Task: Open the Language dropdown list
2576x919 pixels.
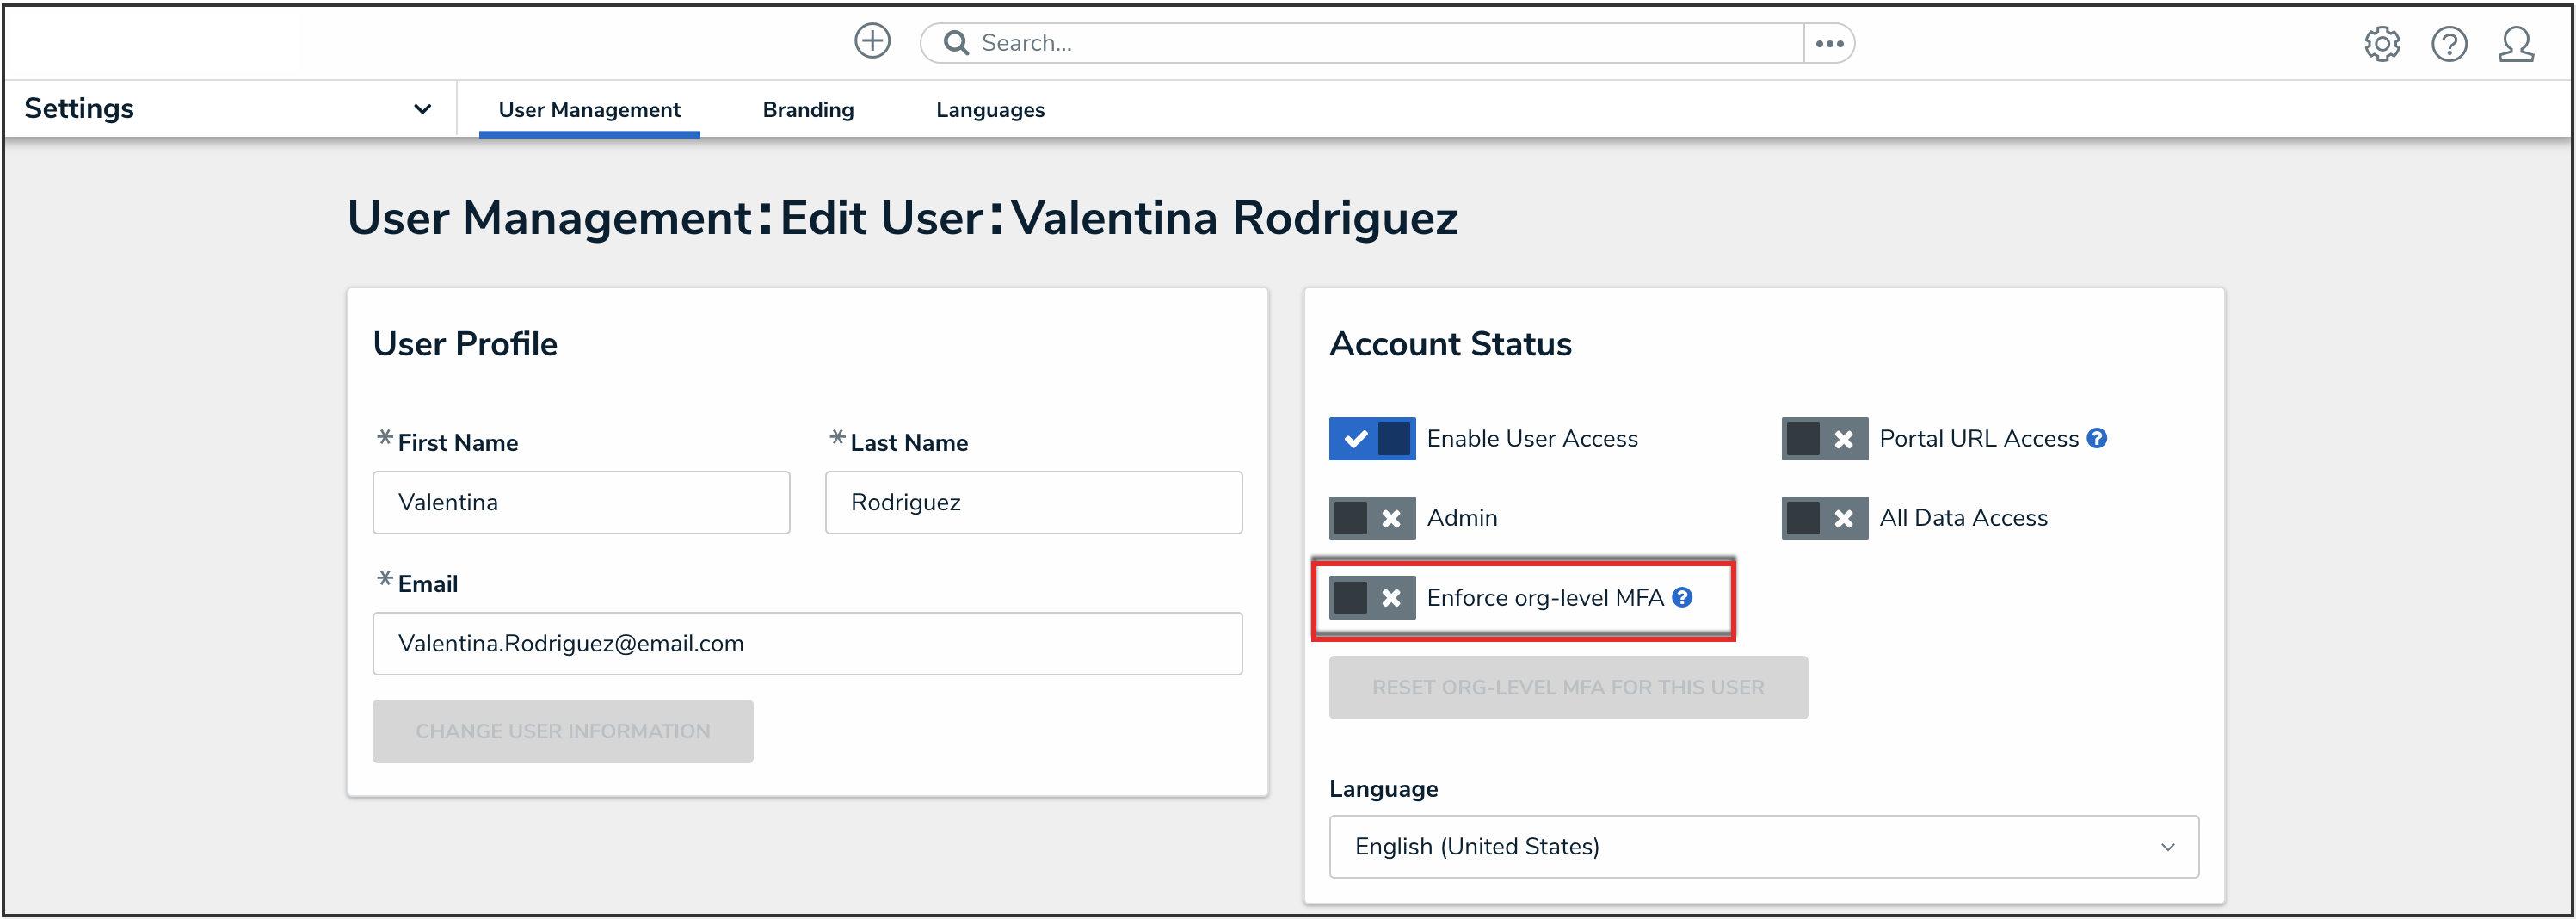Action: 1762,846
